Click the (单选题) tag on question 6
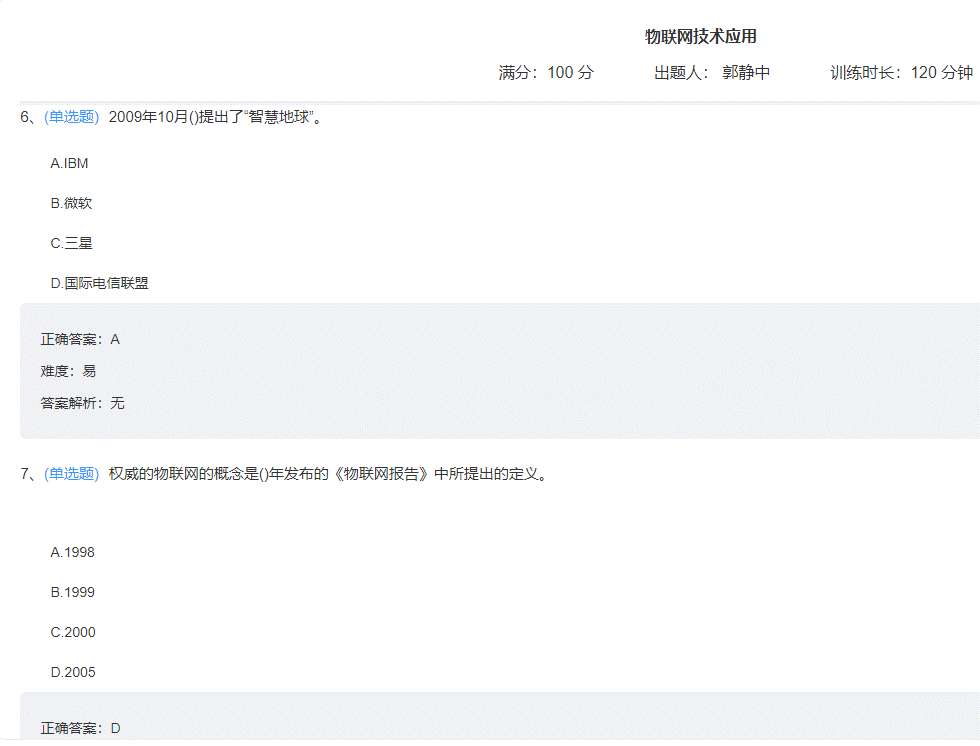The width and height of the screenshot is (980, 746). click(x=71, y=116)
